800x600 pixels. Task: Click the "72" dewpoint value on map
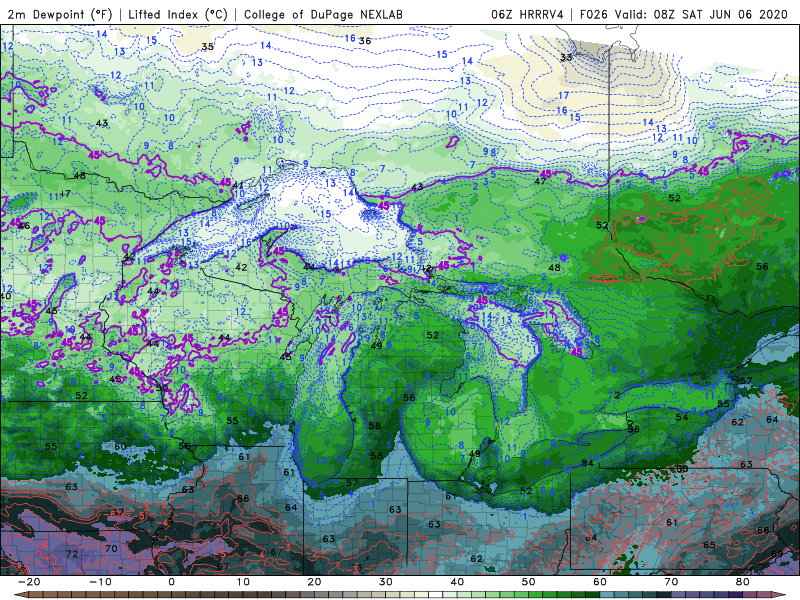pos(72,554)
